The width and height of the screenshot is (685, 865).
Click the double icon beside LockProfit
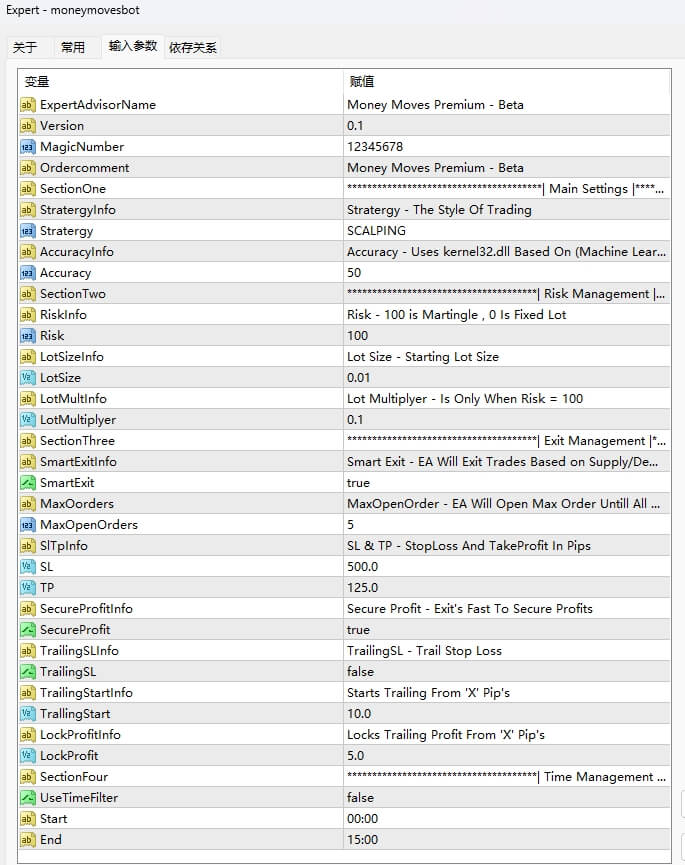[x=28, y=755]
